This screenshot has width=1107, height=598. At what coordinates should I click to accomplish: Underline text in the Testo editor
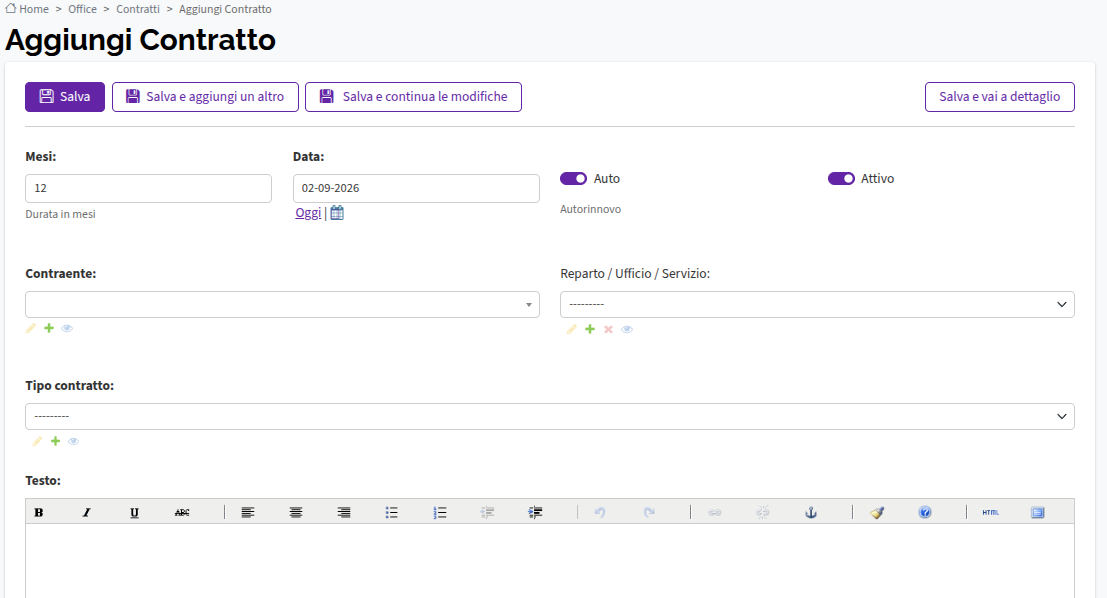pos(134,513)
